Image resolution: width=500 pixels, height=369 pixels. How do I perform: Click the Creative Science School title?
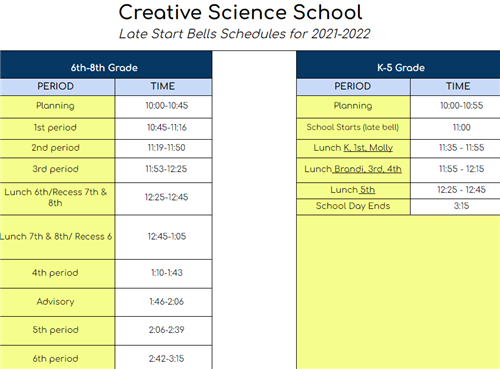tap(240, 12)
